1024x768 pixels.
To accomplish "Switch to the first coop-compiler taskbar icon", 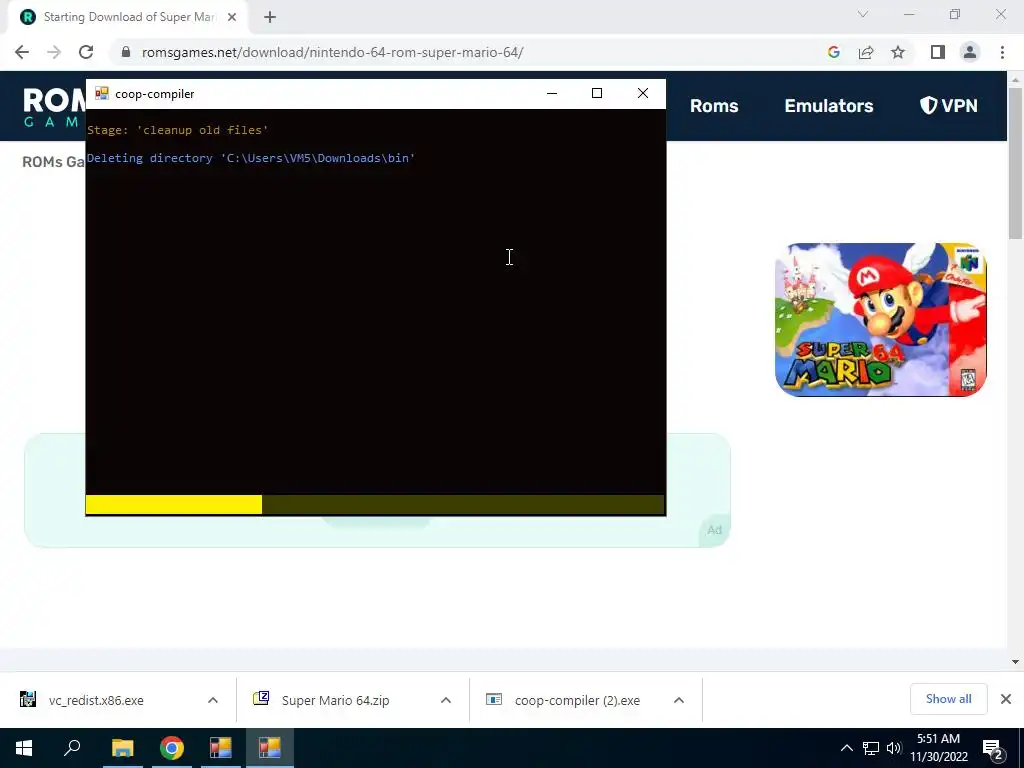I will pyautogui.click(x=221, y=748).
